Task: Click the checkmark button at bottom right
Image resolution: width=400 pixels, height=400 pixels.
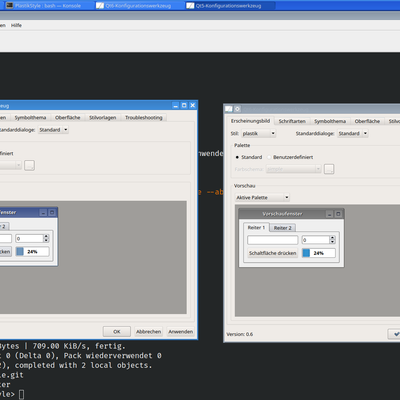Action: [x=394, y=334]
